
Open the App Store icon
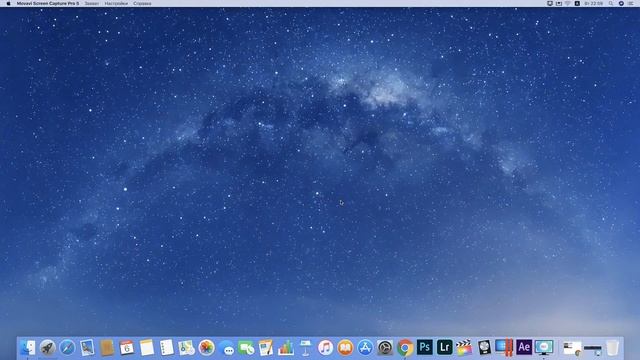[365, 348]
